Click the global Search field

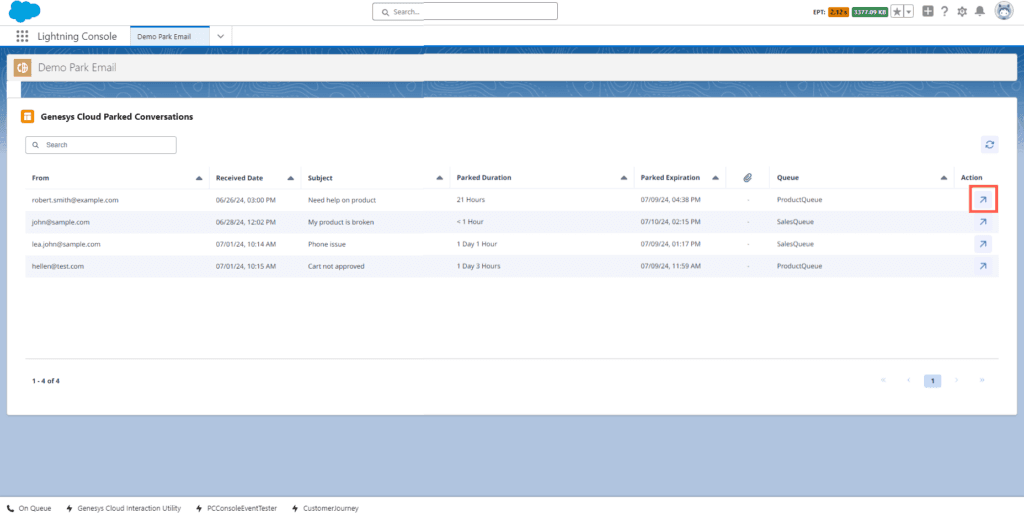465,11
